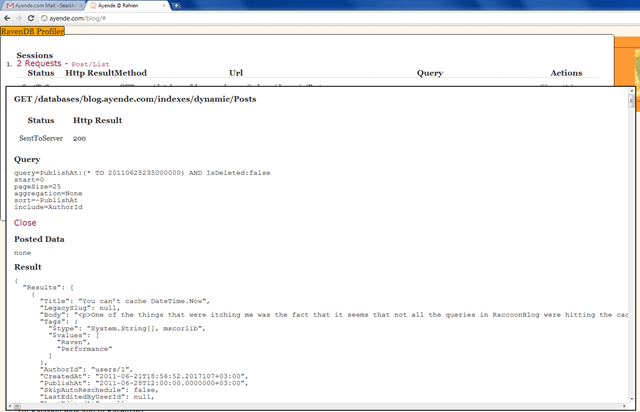Click the "Performance" tag value
Viewport: 640px width, 412px height.
(84, 349)
